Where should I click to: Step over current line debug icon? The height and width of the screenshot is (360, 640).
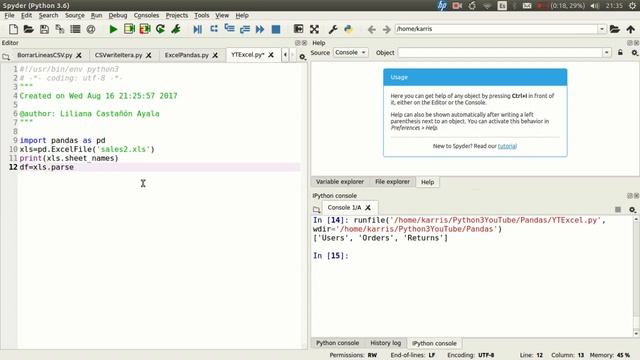pyautogui.click(x=213, y=29)
